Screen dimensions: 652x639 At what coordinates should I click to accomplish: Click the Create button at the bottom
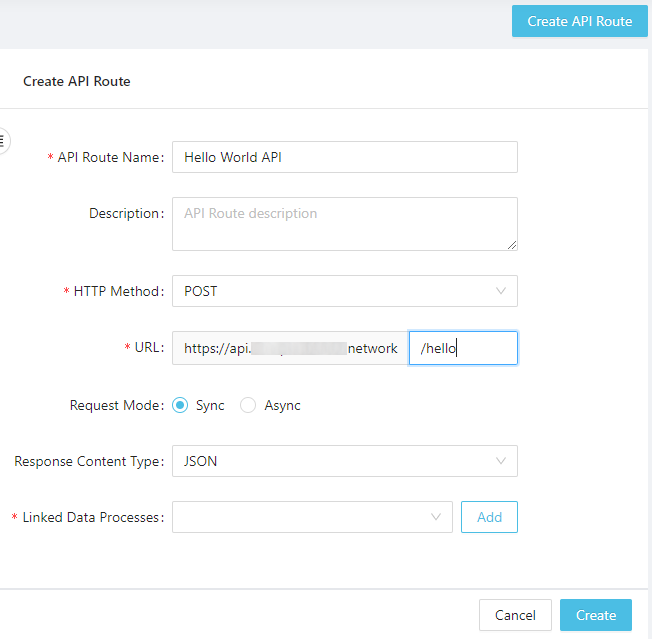click(x=596, y=615)
